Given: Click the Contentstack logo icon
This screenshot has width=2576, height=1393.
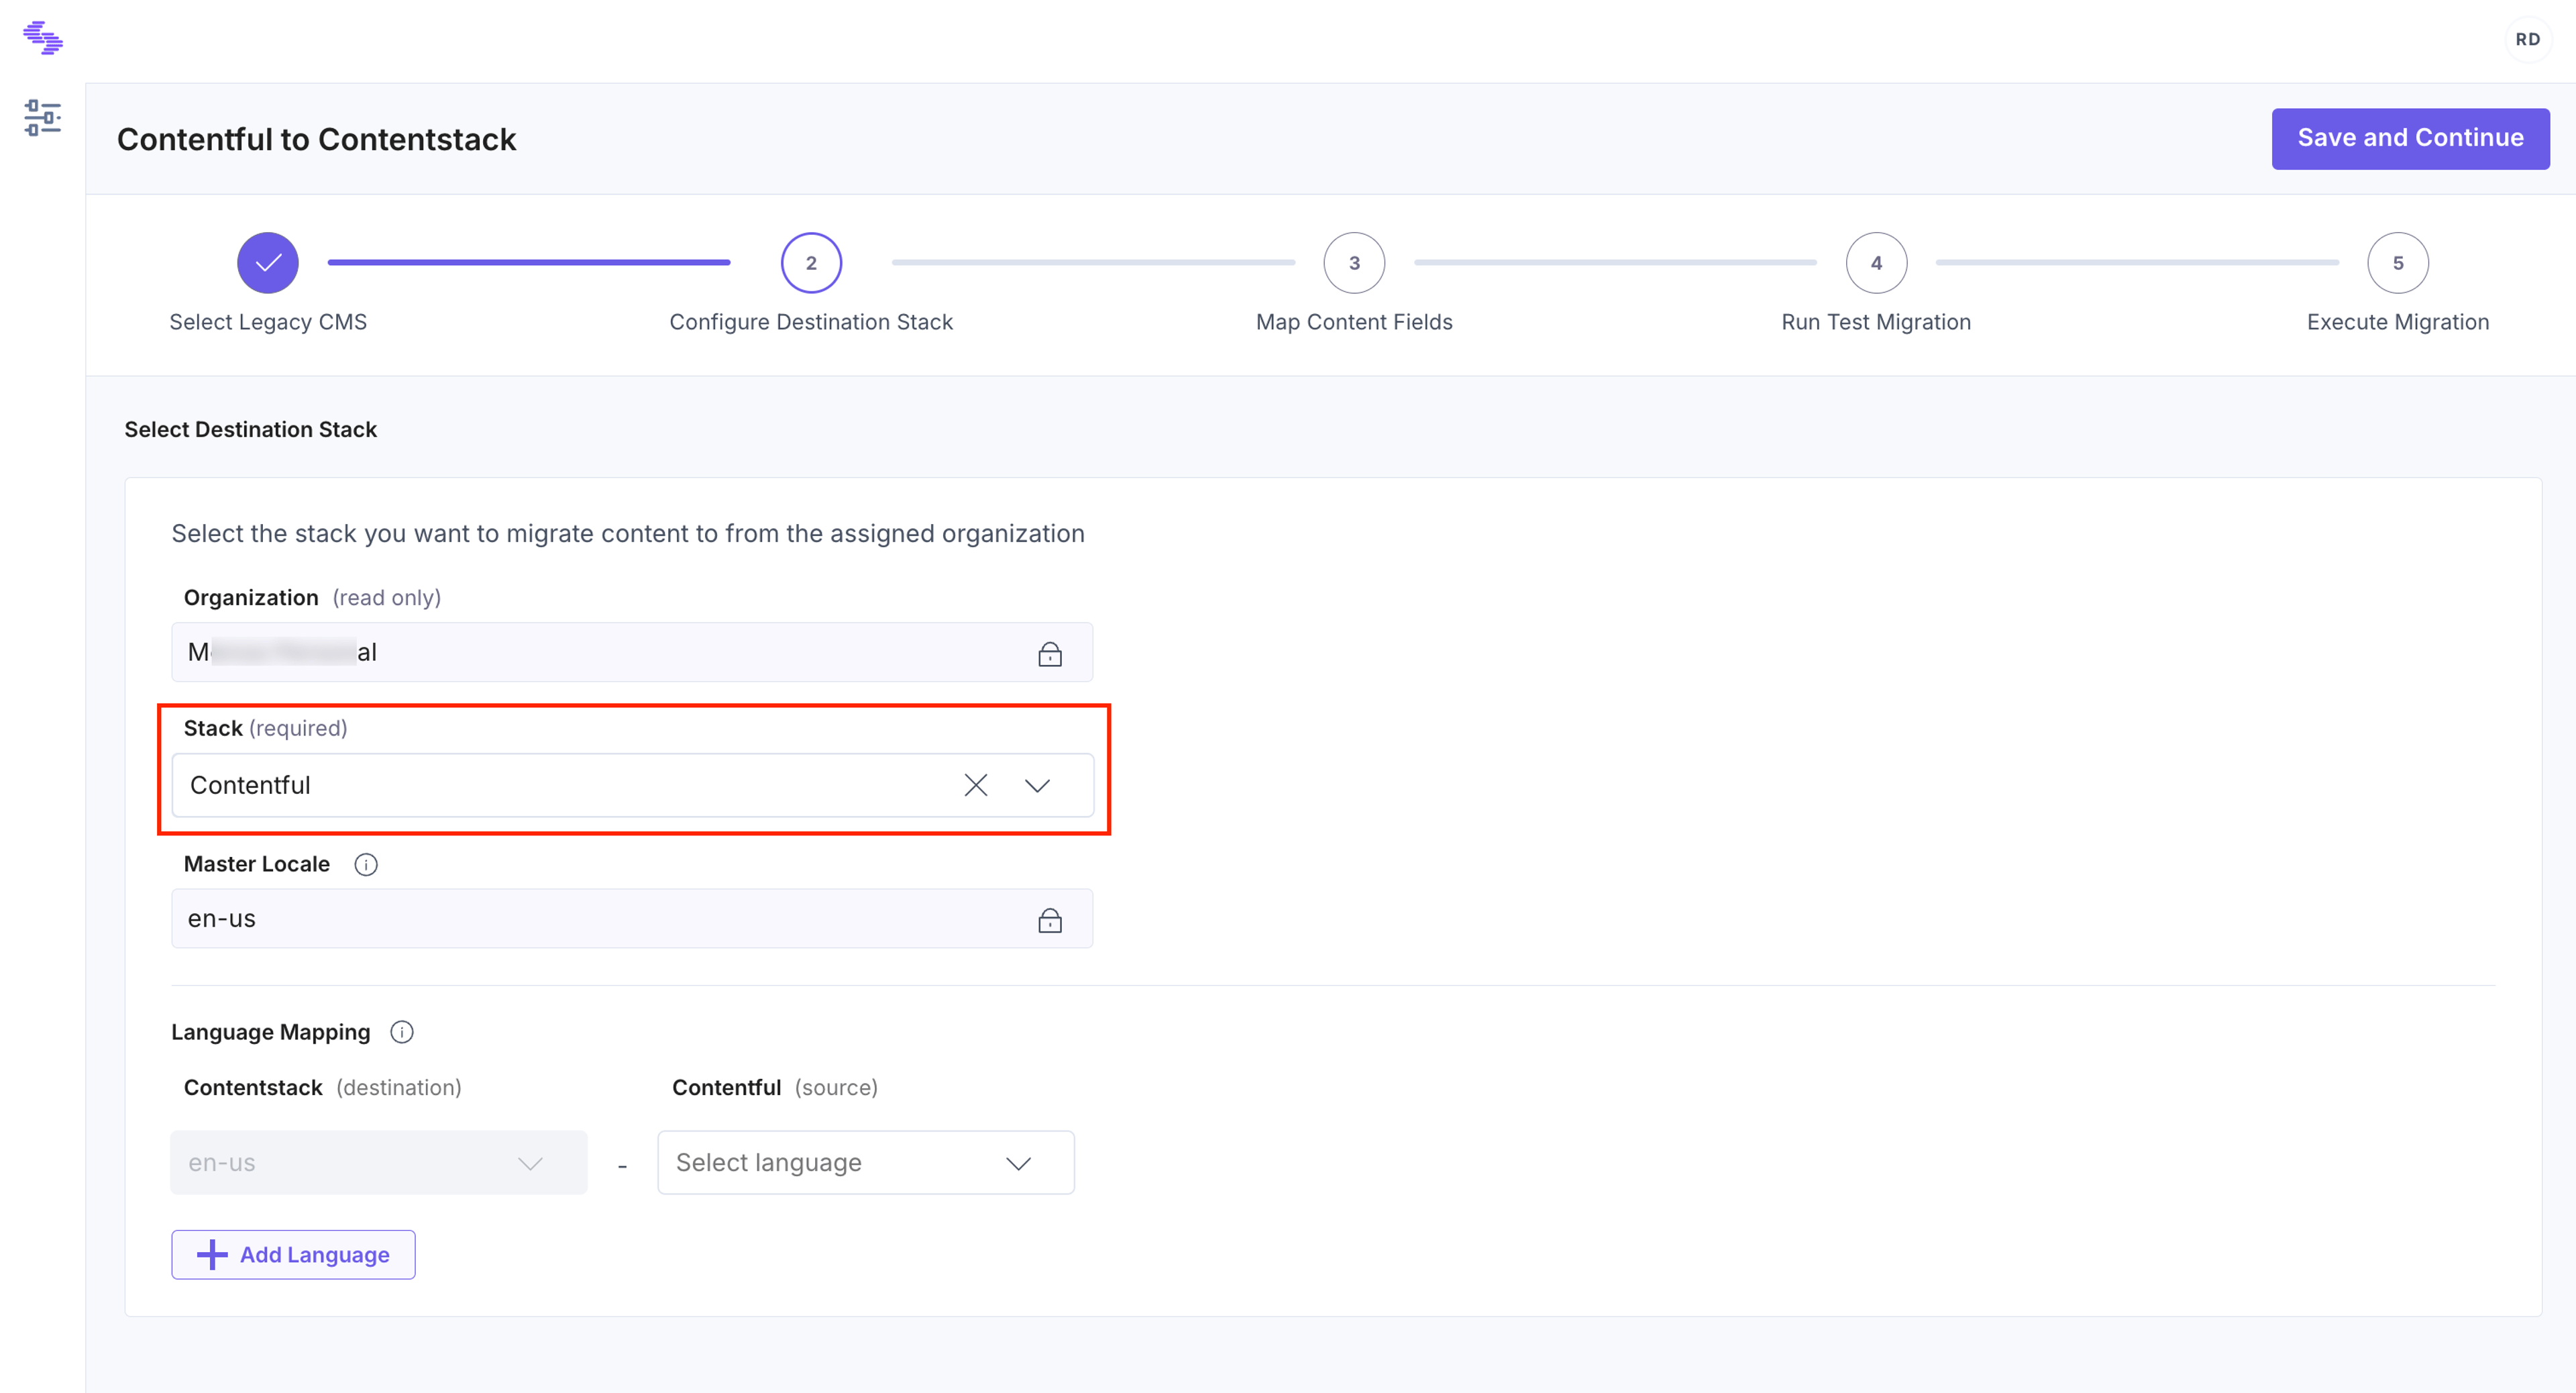Looking at the screenshot, I should [43, 38].
